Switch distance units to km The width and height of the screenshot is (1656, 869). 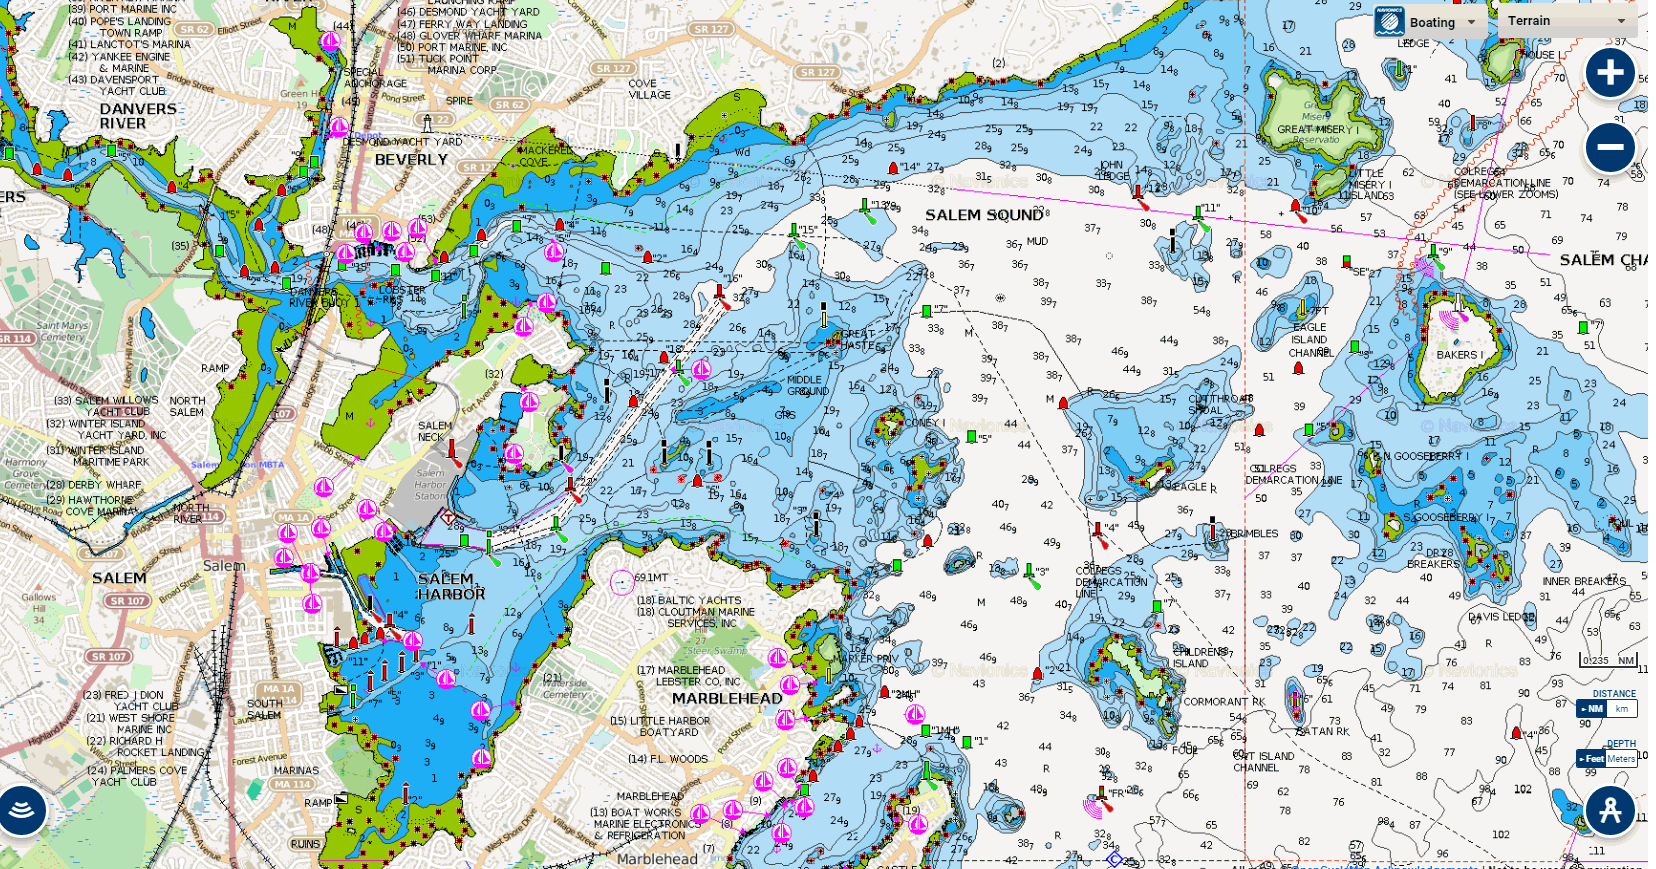point(1621,709)
